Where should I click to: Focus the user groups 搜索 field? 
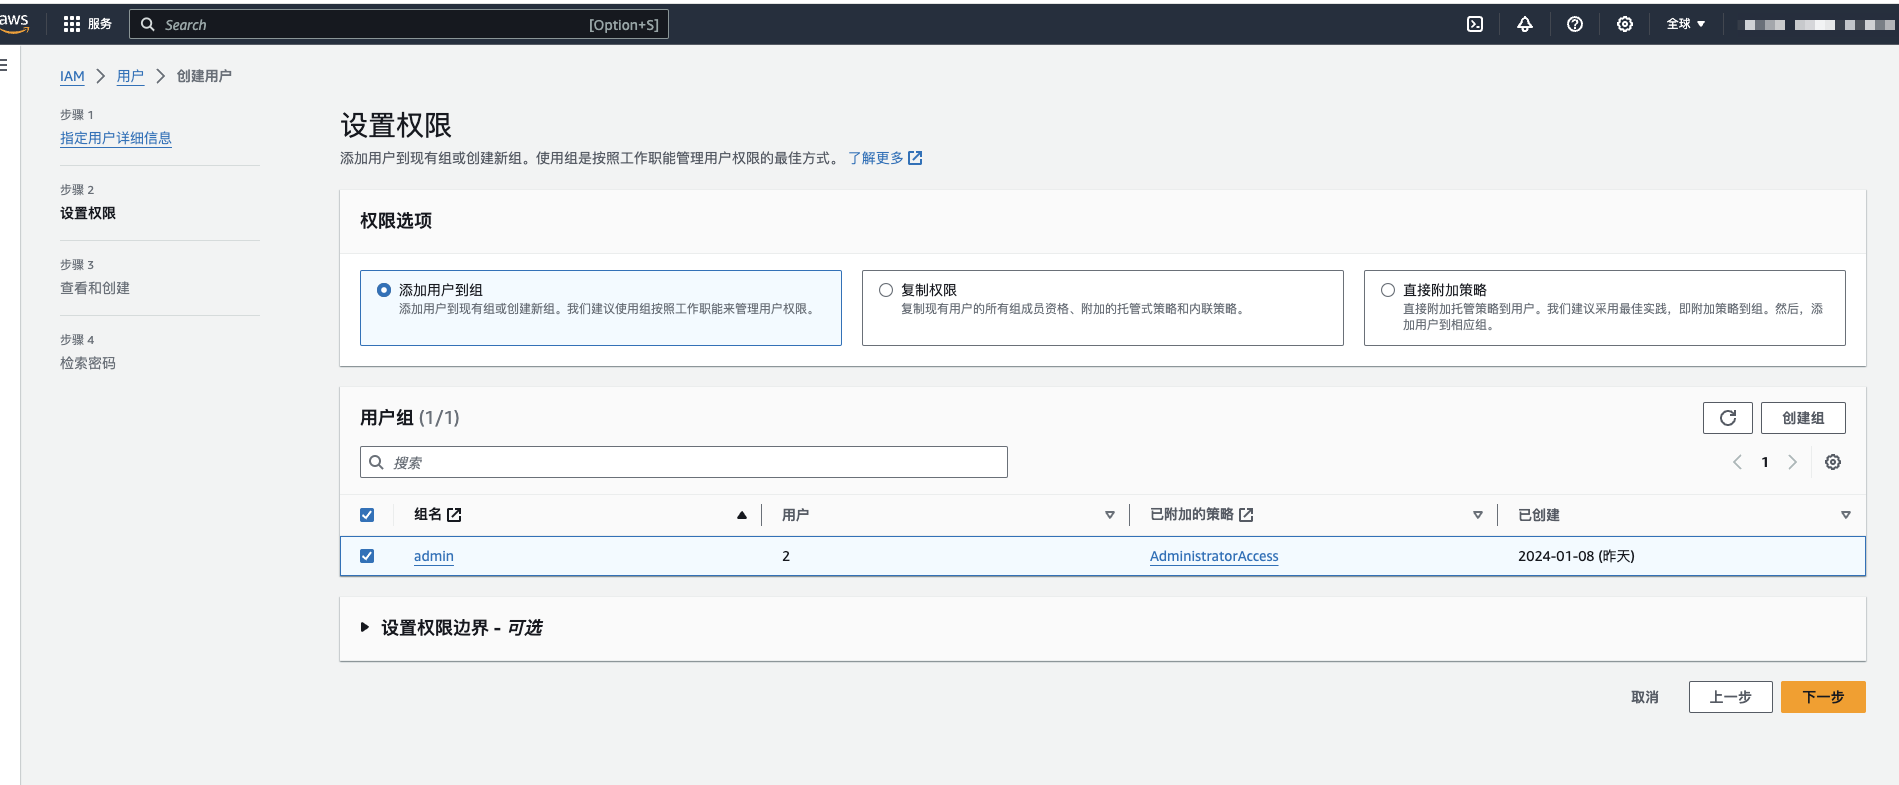pyautogui.click(x=684, y=462)
